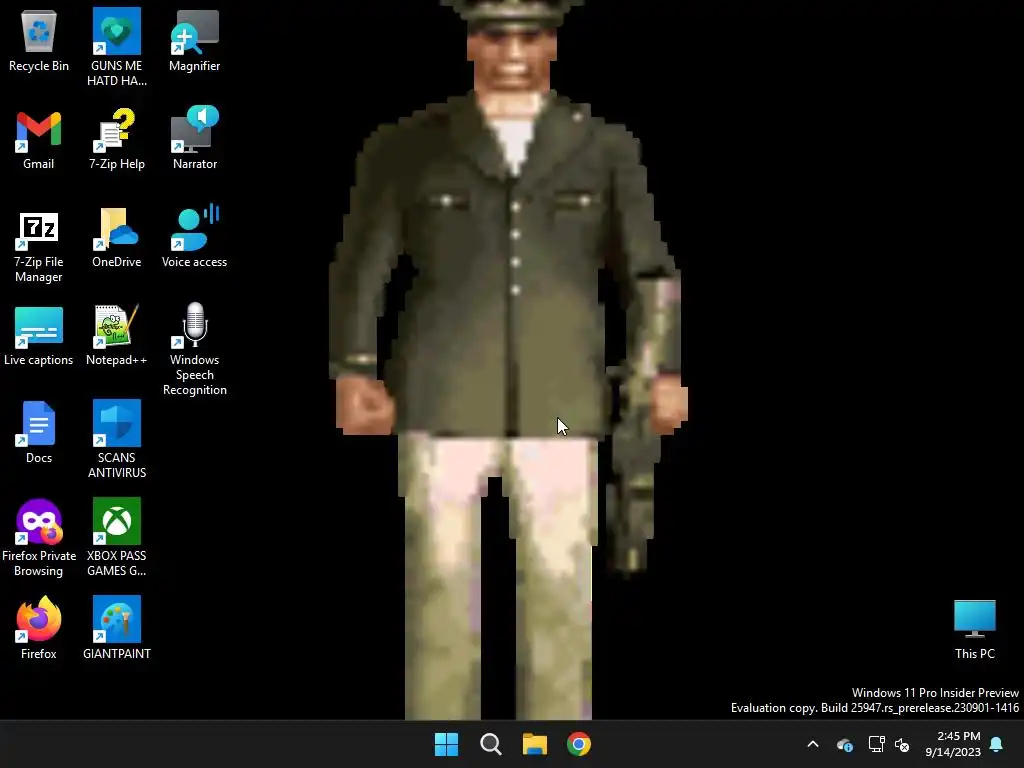Open the Windows Start menu
The width and height of the screenshot is (1024, 768).
tap(447, 744)
